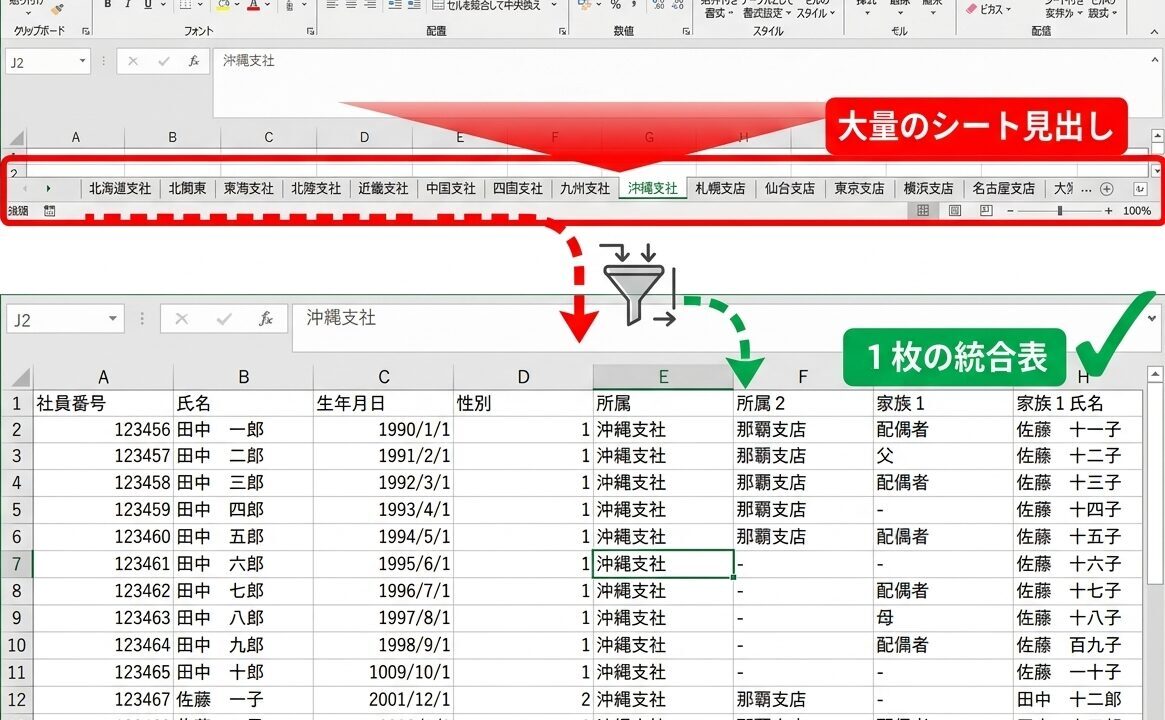Select cell containing 那覇支店 in row 2
1165x720 pixels.
point(770,429)
